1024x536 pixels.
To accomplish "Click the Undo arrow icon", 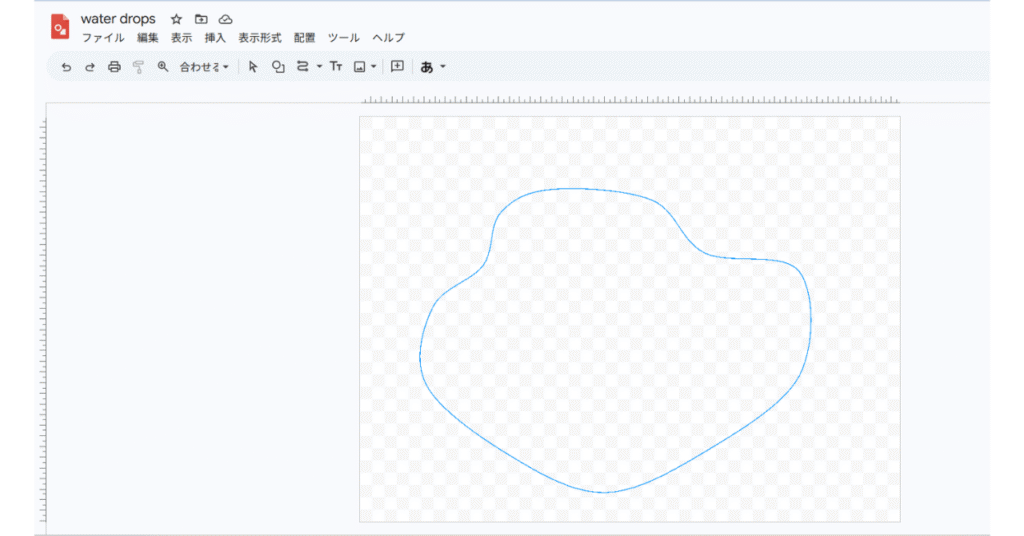I will (66, 67).
